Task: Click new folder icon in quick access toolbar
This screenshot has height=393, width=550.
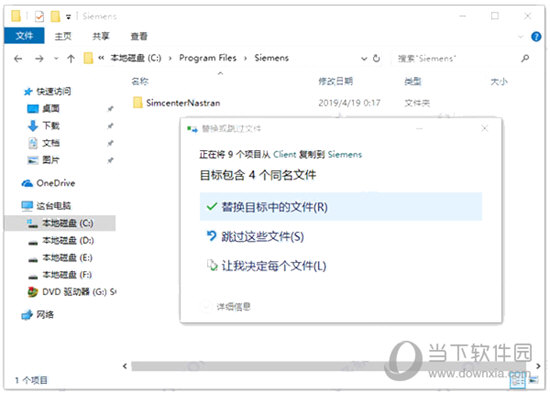Action: click(x=55, y=16)
